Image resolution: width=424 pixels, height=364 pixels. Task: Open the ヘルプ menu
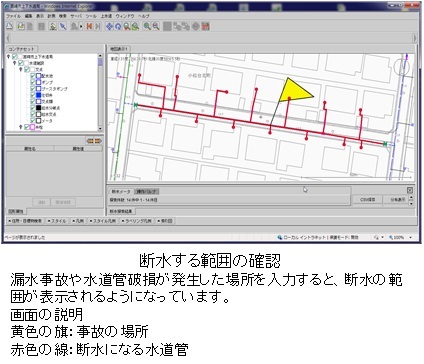click(x=144, y=16)
